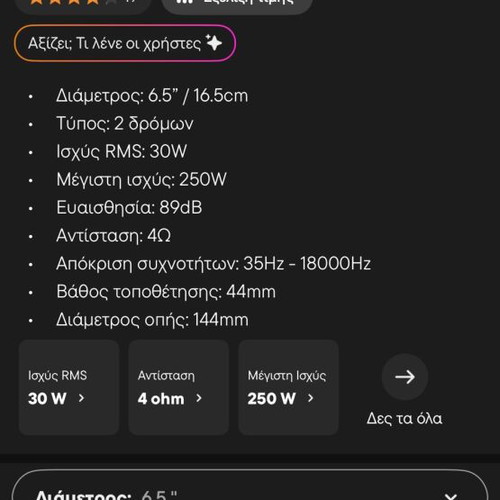Tap the 'Βάθος τοποθέτησης: 44mm' spec line

pyautogui.click(x=166, y=292)
